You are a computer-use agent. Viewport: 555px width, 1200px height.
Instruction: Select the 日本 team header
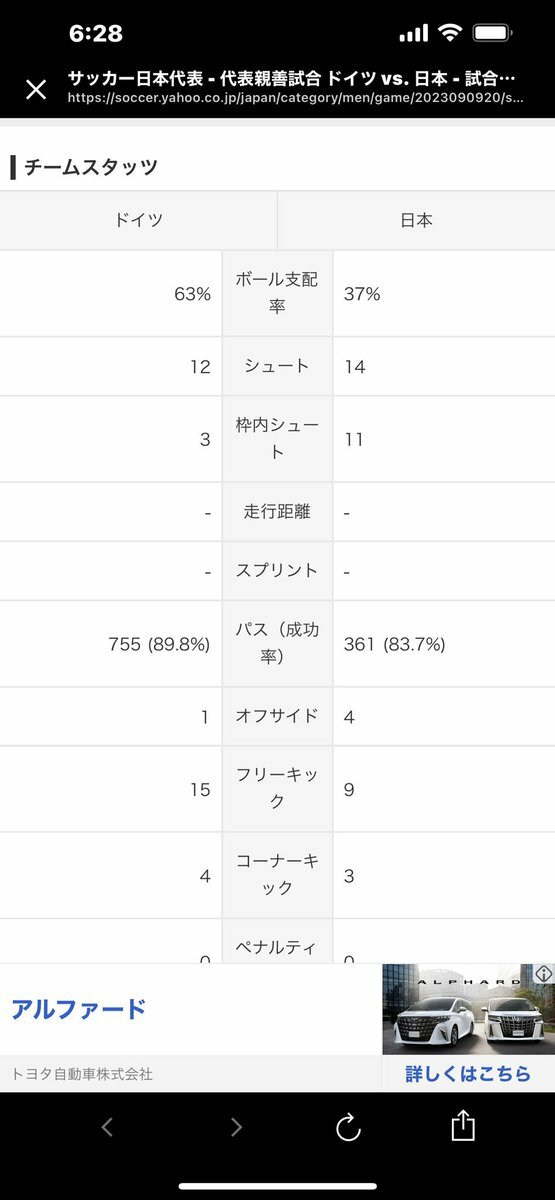[416, 221]
